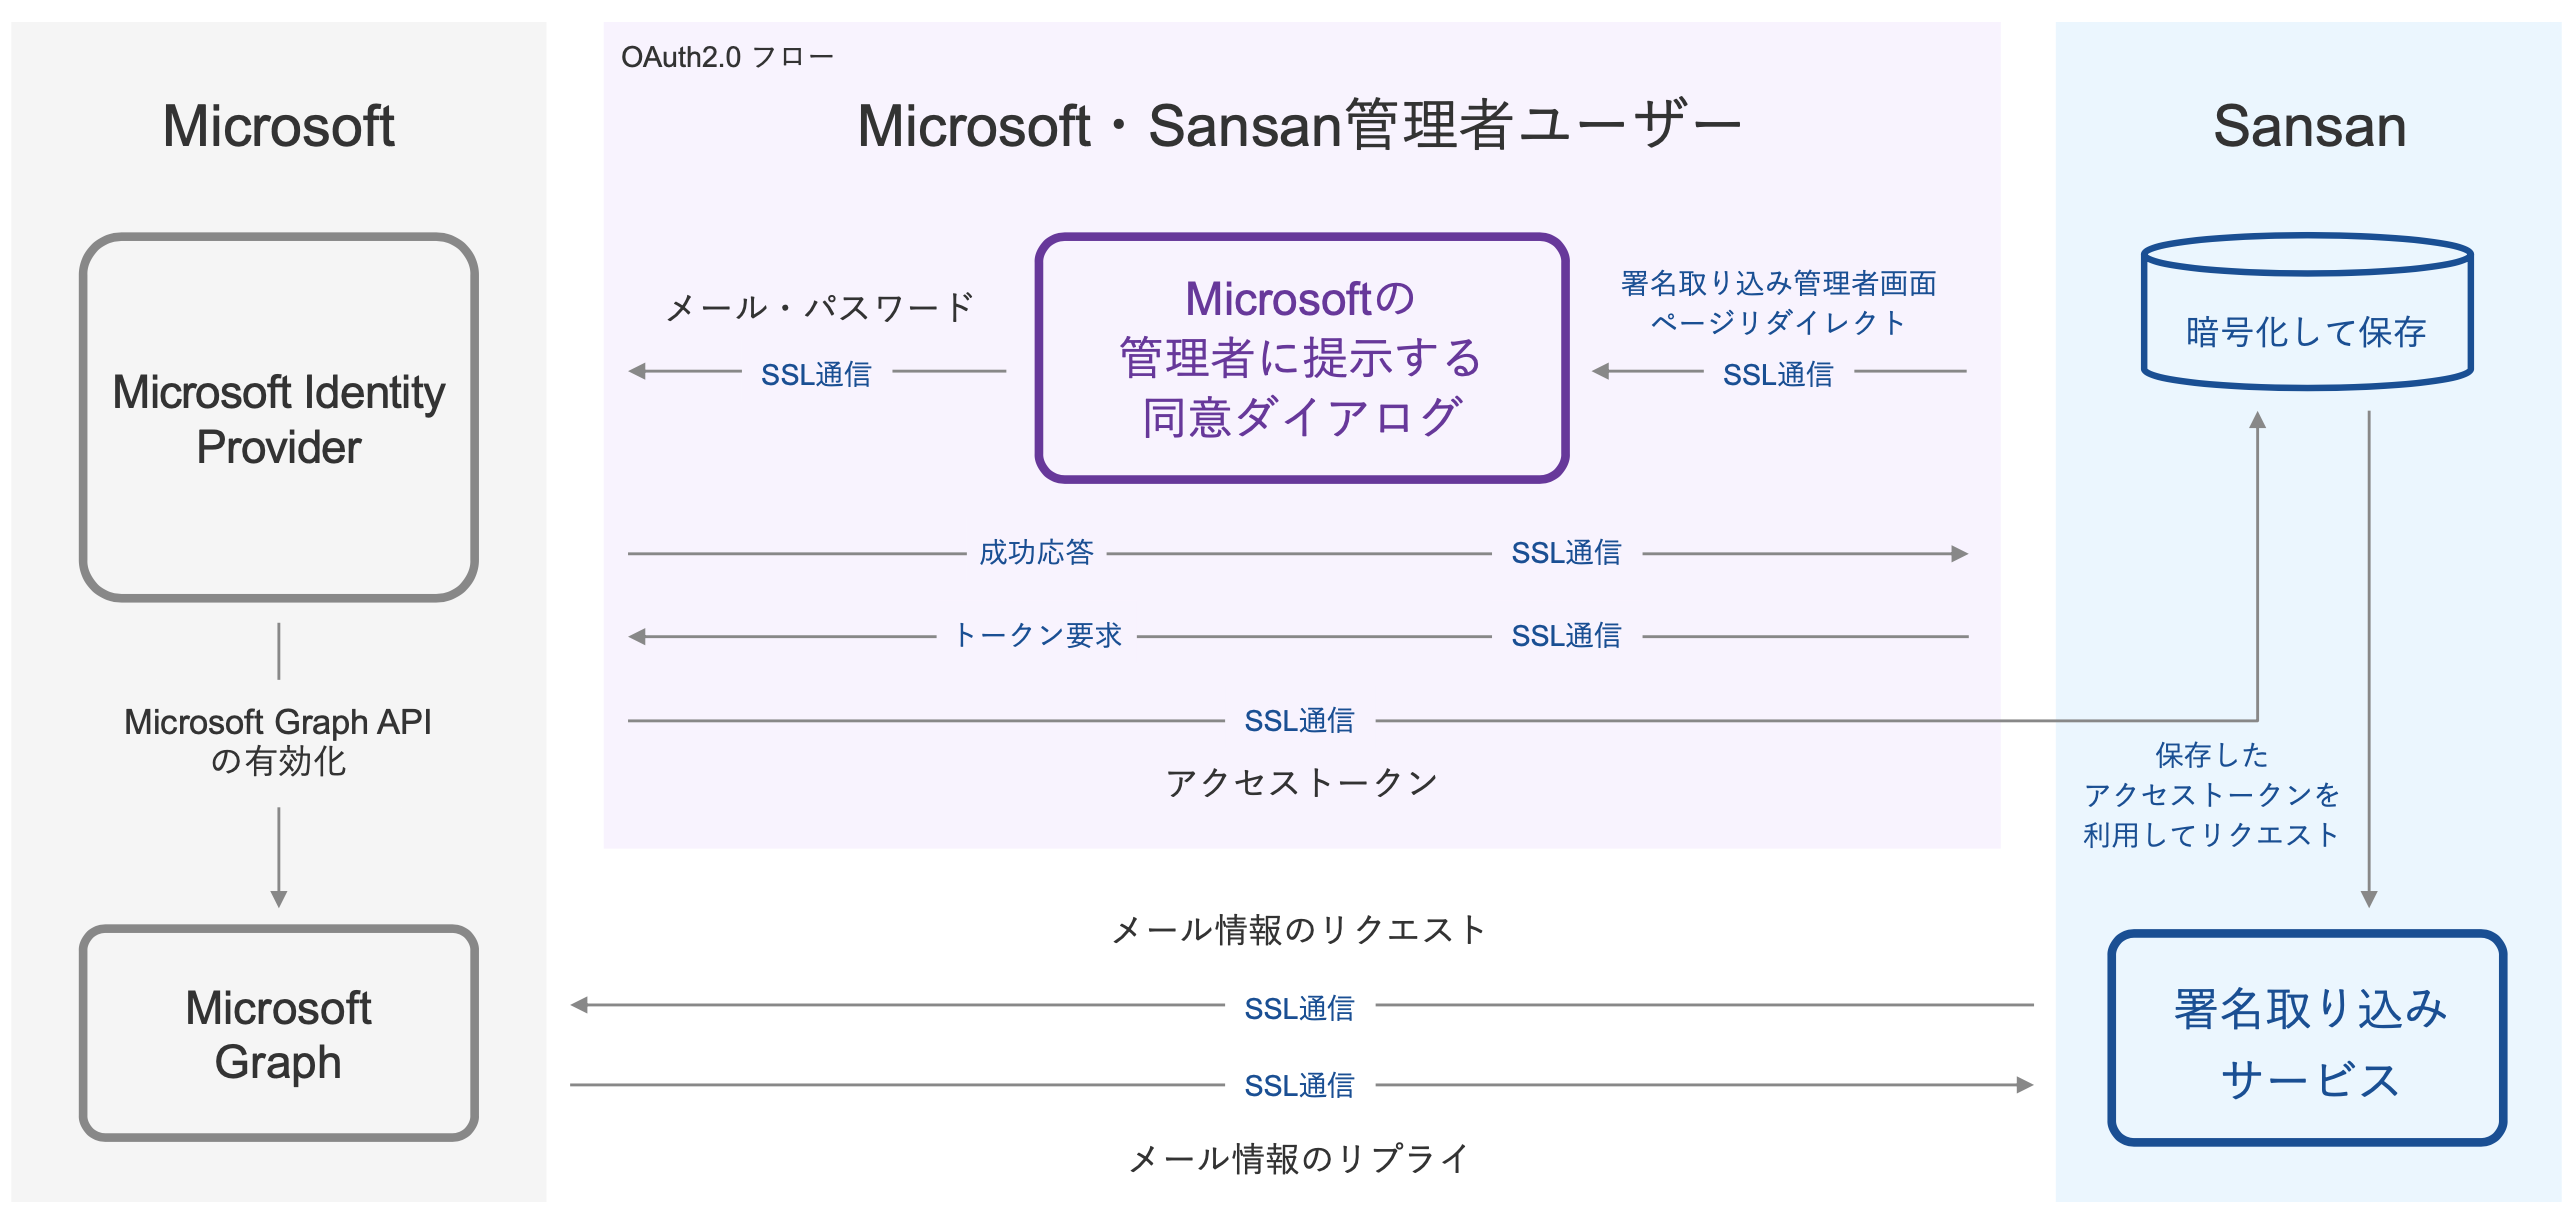Screen dimensions: 2576x1222
Task: Click the 保存したアクセストークンを利用してリクエスト text
Action: [x=2211, y=795]
